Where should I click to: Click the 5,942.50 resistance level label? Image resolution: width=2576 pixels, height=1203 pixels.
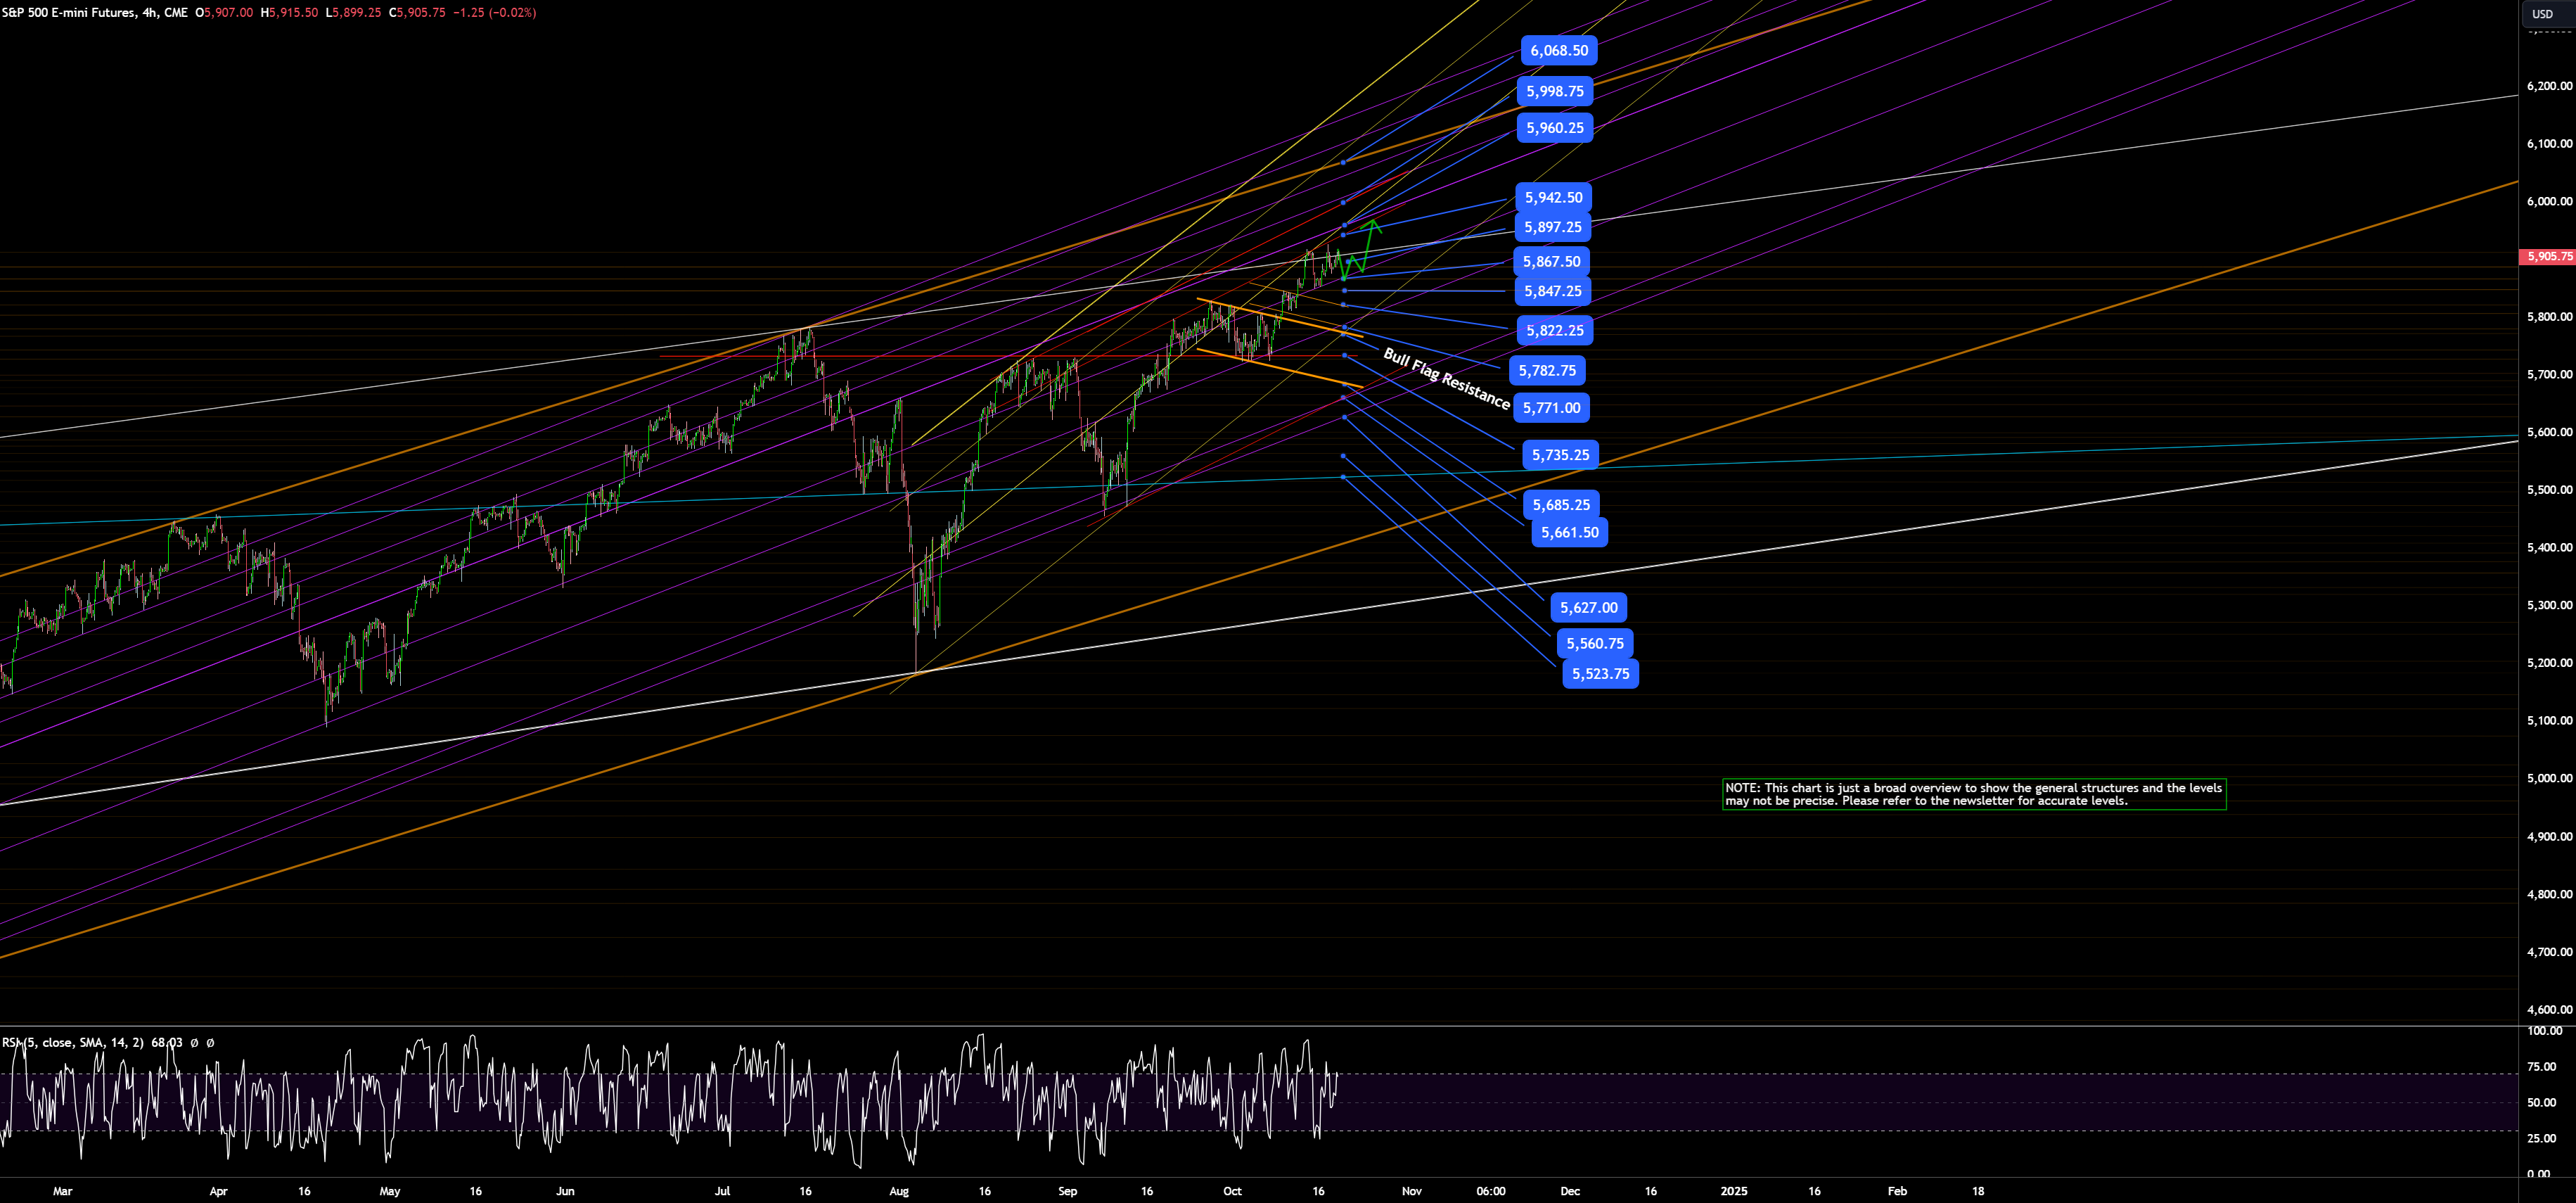[x=1554, y=197]
